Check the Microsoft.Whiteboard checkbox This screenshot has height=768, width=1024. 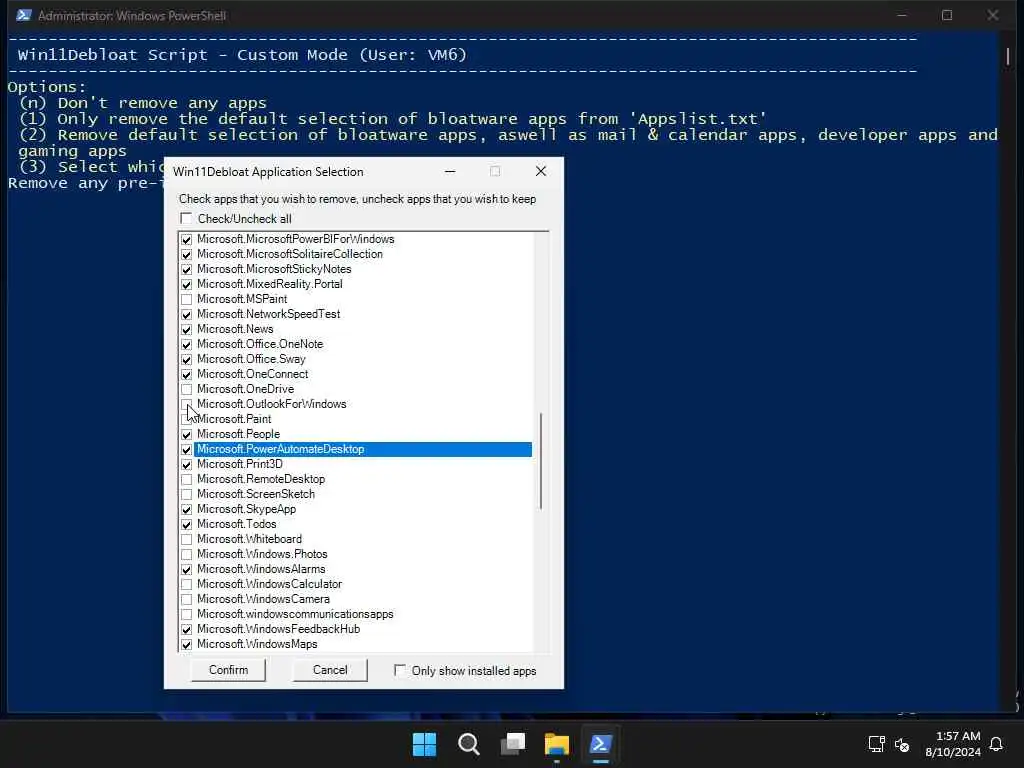[186, 540]
